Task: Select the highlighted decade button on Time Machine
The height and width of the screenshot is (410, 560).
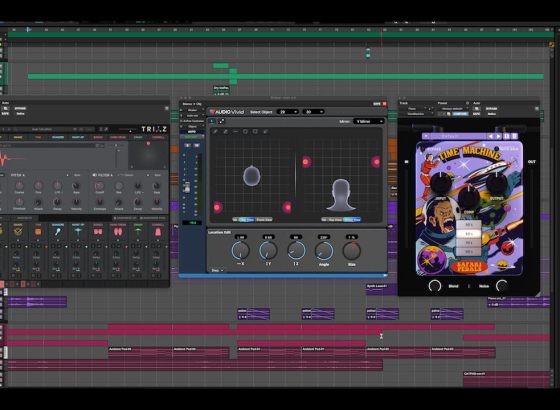Action: (469, 234)
